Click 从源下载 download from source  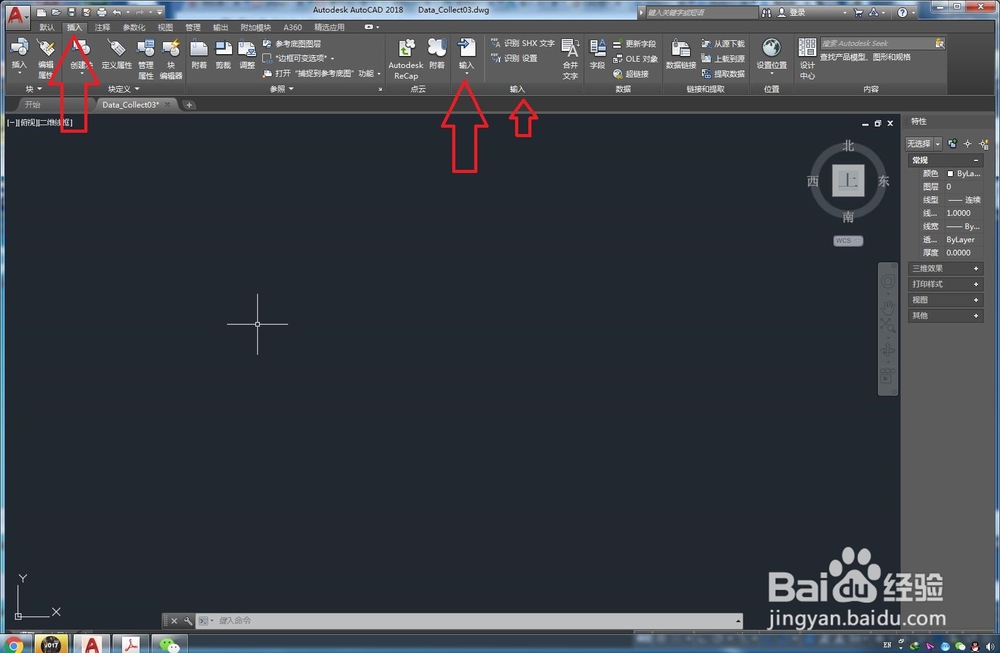(723, 43)
